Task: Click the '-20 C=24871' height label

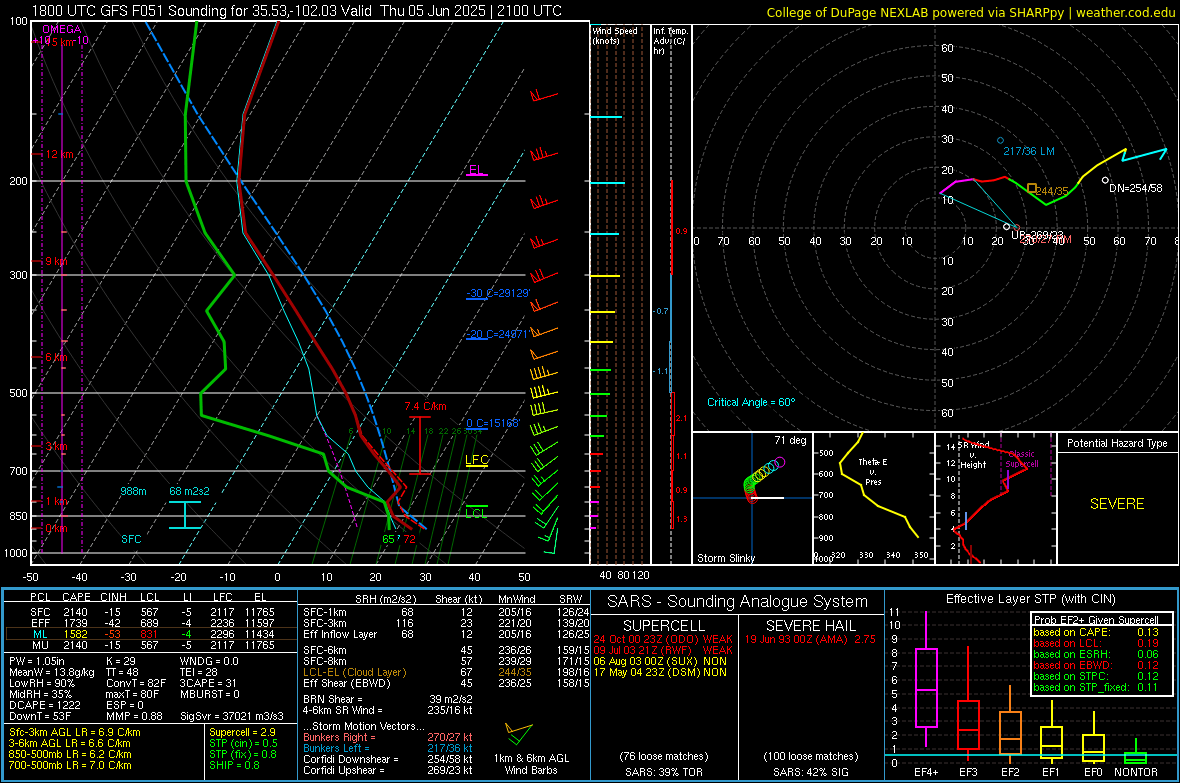Action: point(497,334)
